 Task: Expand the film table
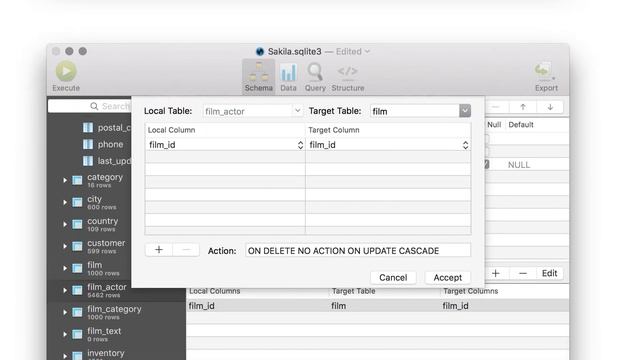coord(65,268)
